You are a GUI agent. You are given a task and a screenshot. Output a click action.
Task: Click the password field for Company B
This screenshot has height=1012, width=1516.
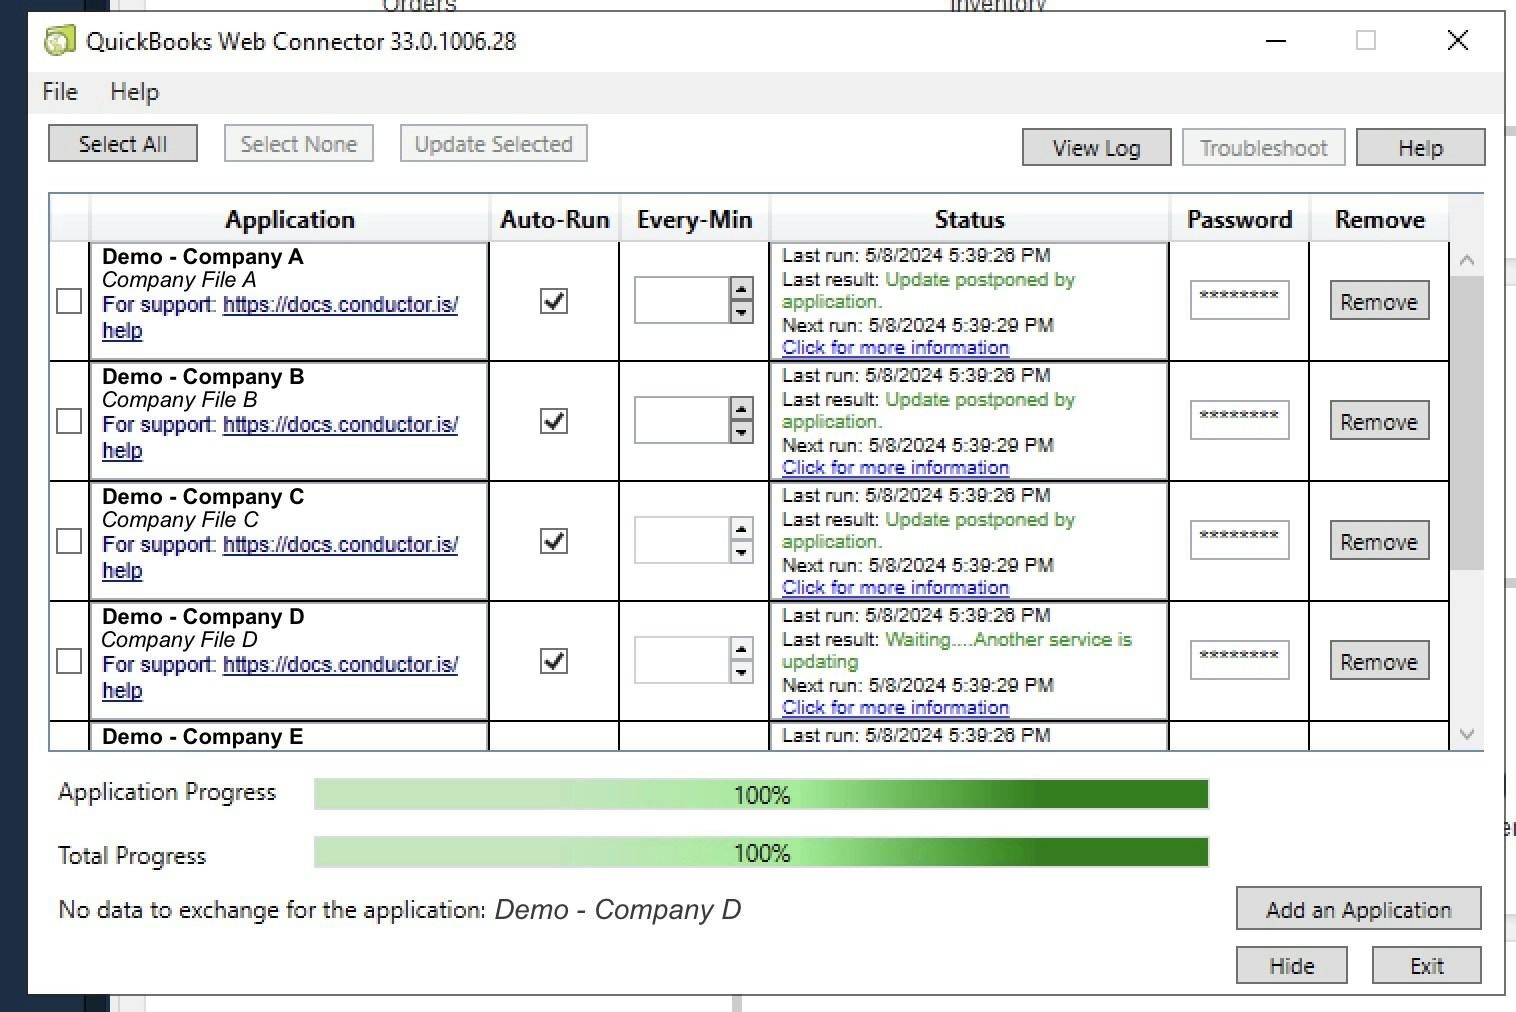tap(1239, 420)
